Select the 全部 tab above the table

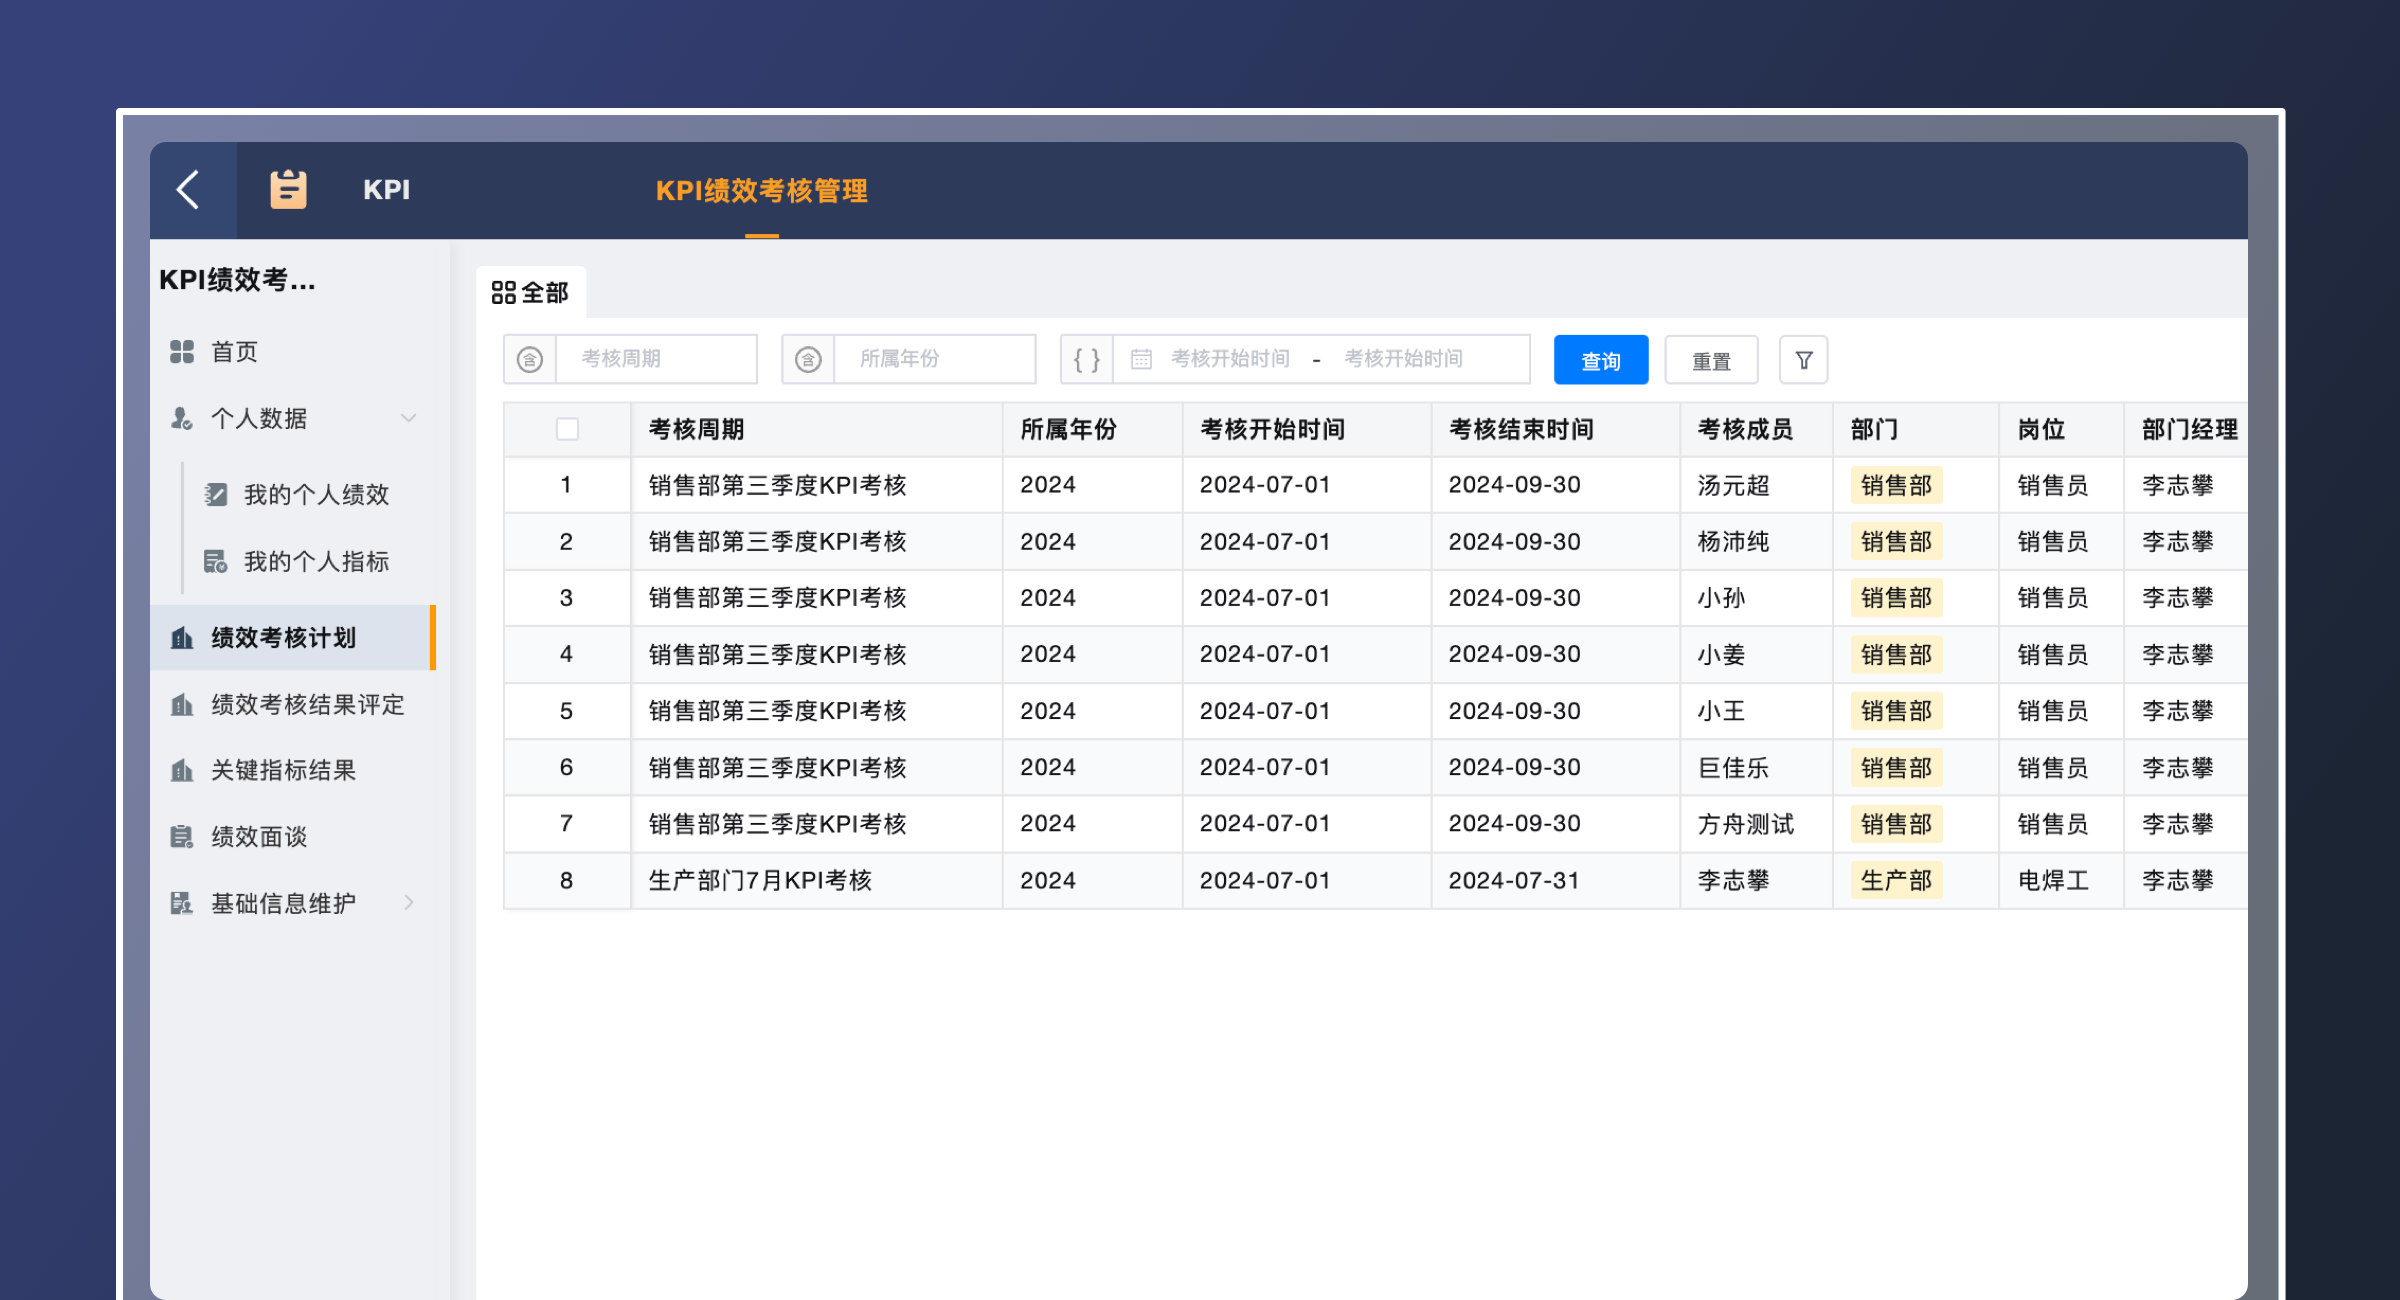(533, 293)
